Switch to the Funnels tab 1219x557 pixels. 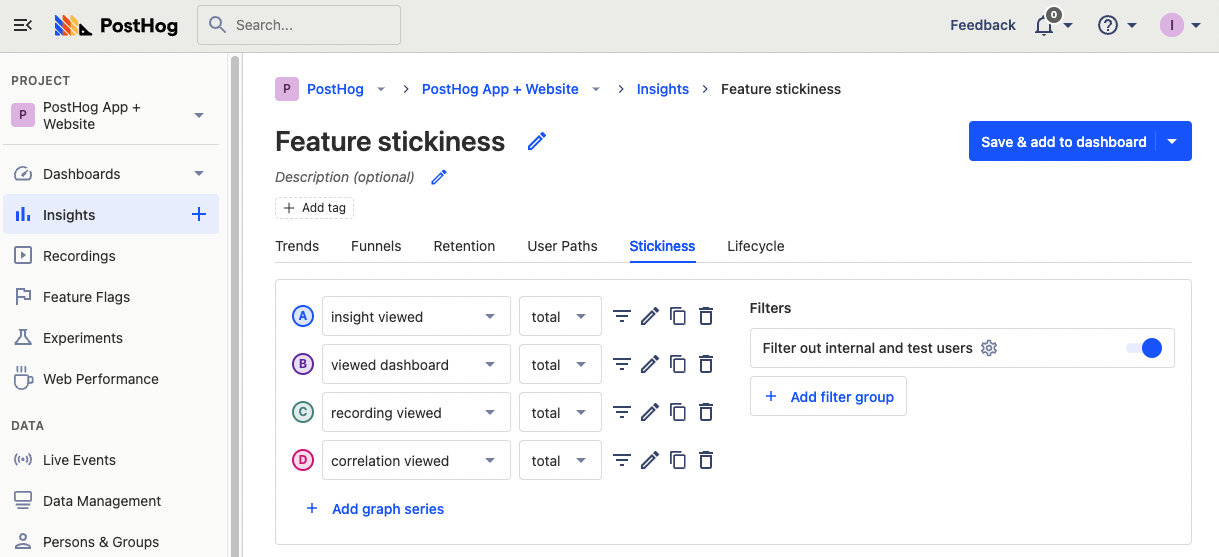[376, 246]
